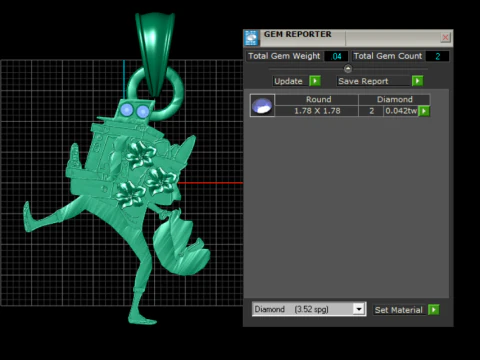Click the Set Material label
Image resolution: width=480 pixels, height=360 pixels.
tap(399, 310)
